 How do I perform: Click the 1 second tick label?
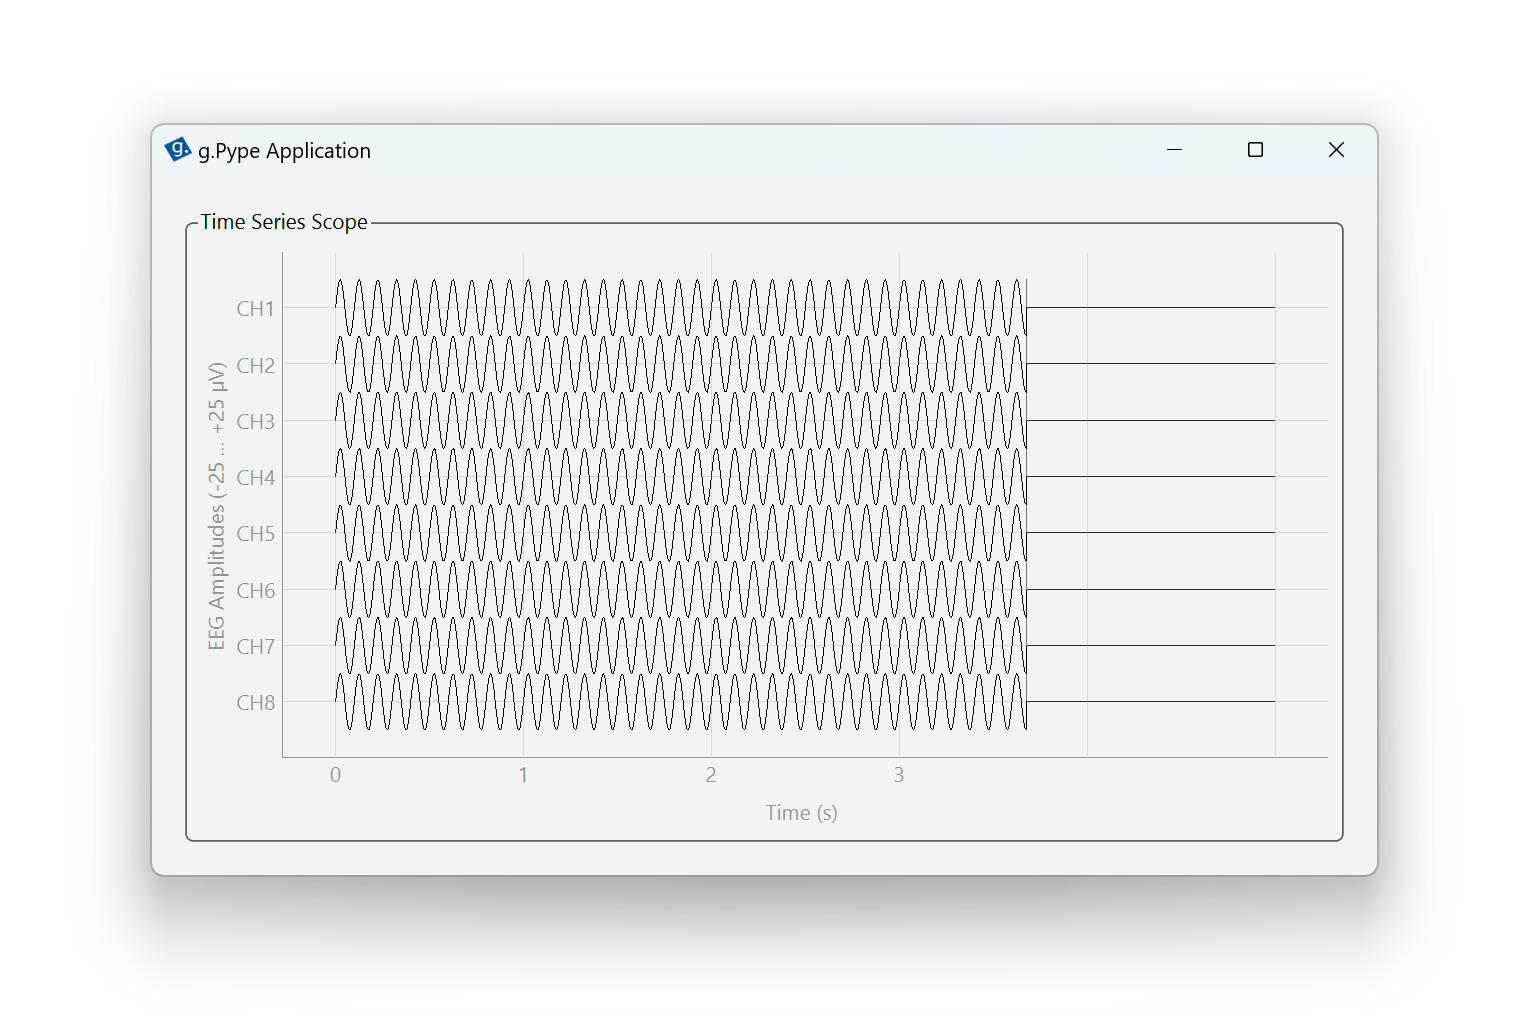pyautogui.click(x=523, y=775)
